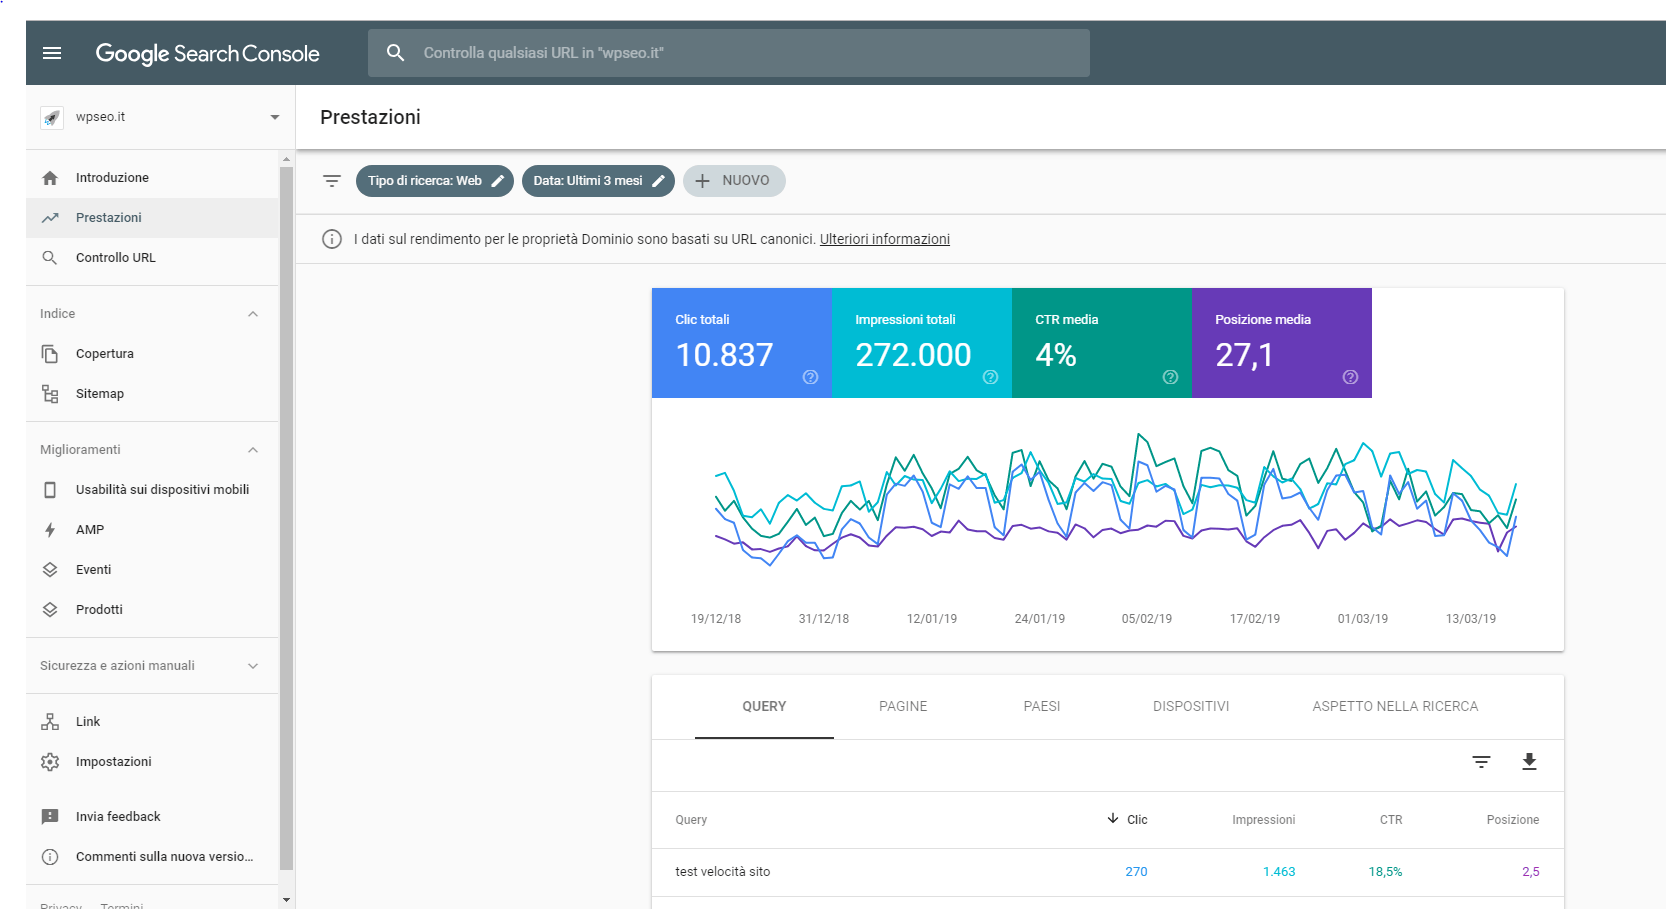Image resolution: width=1666 pixels, height=909 pixels.
Task: Open the navigation hamburger menu
Action: [x=52, y=53]
